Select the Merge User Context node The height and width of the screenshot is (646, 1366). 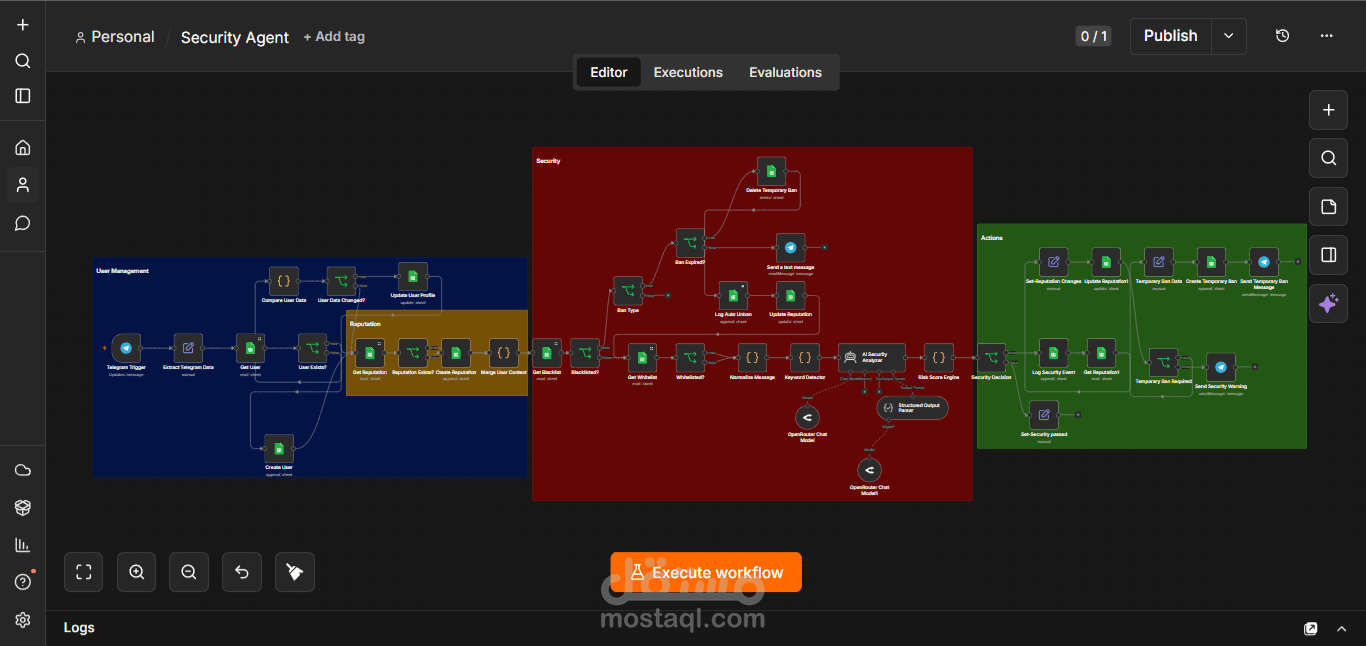coord(503,353)
